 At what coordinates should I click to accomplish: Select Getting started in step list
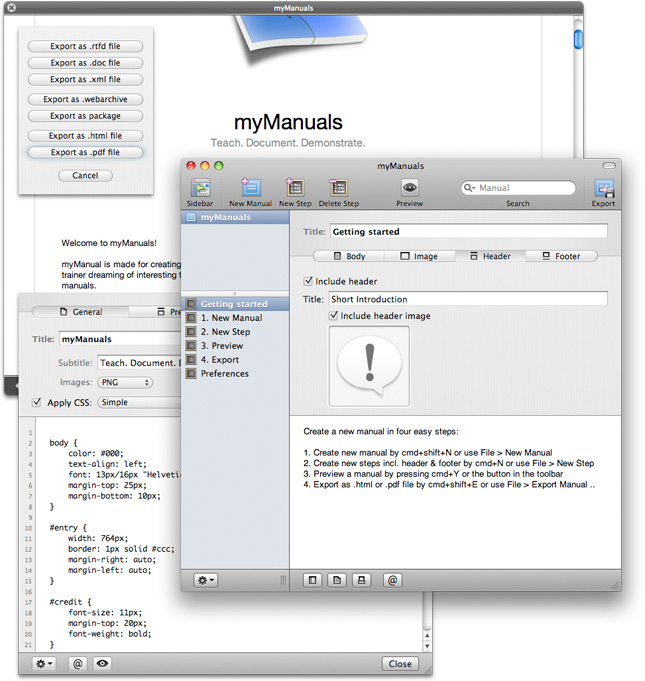[x=235, y=304]
